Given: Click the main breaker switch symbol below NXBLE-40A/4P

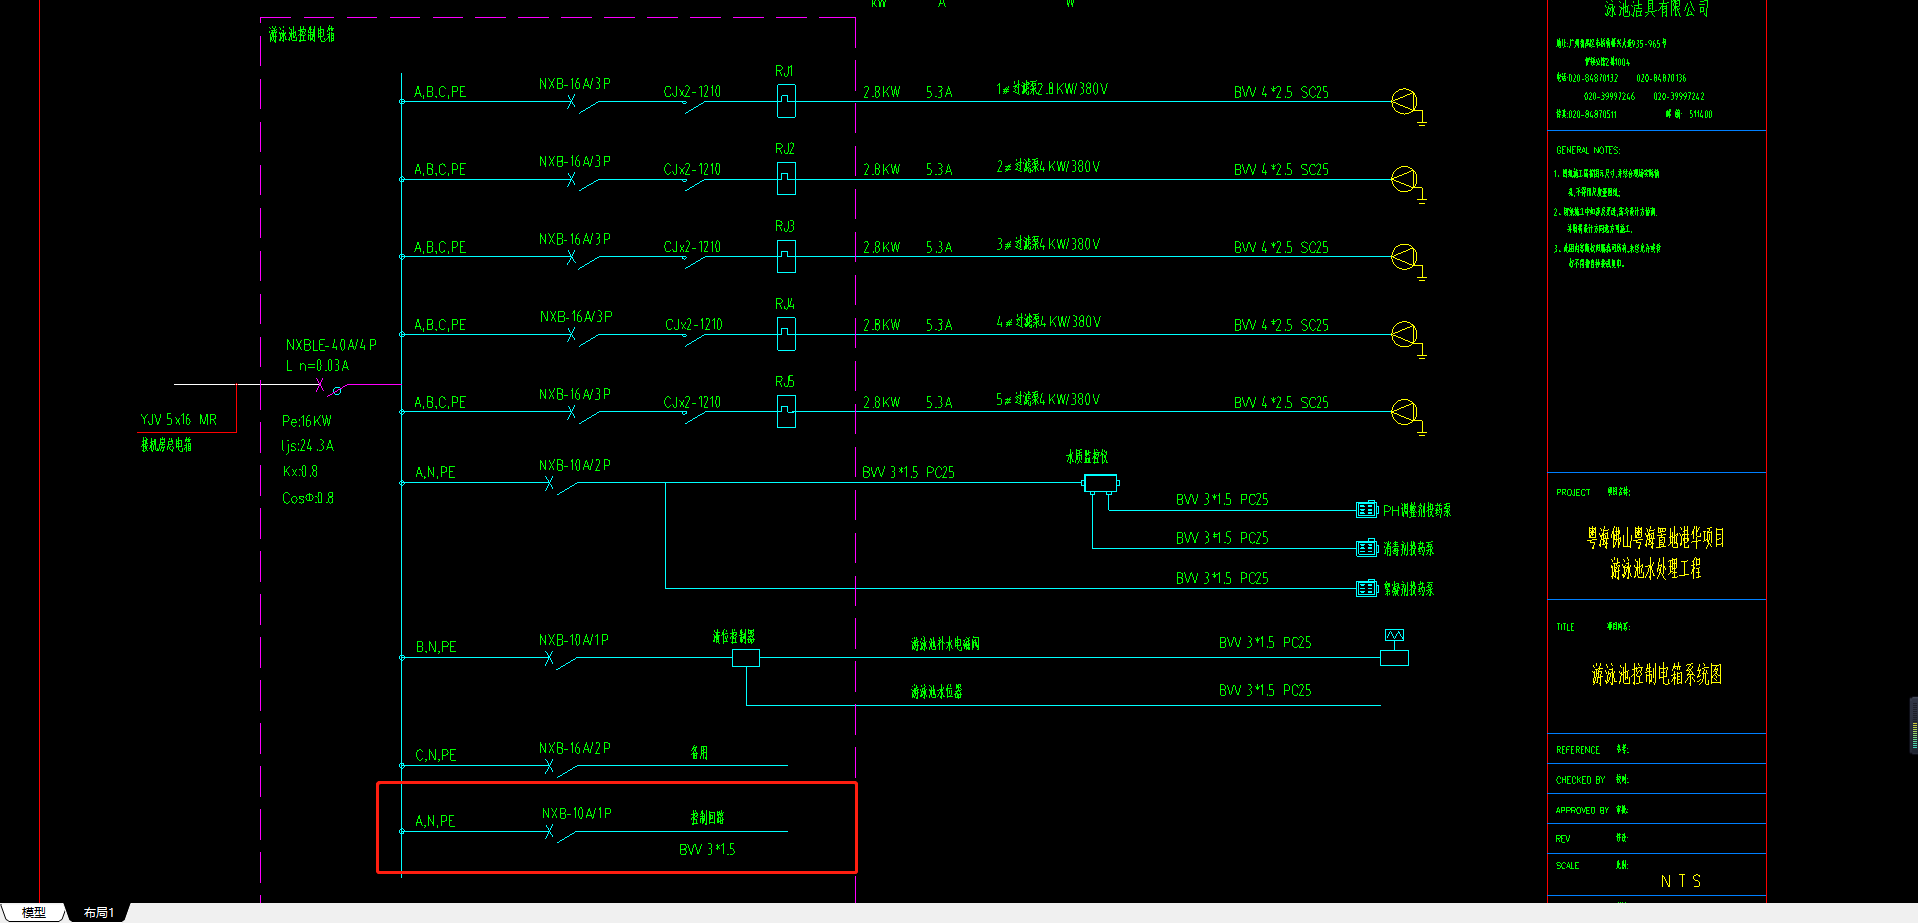Looking at the screenshot, I should point(329,386).
